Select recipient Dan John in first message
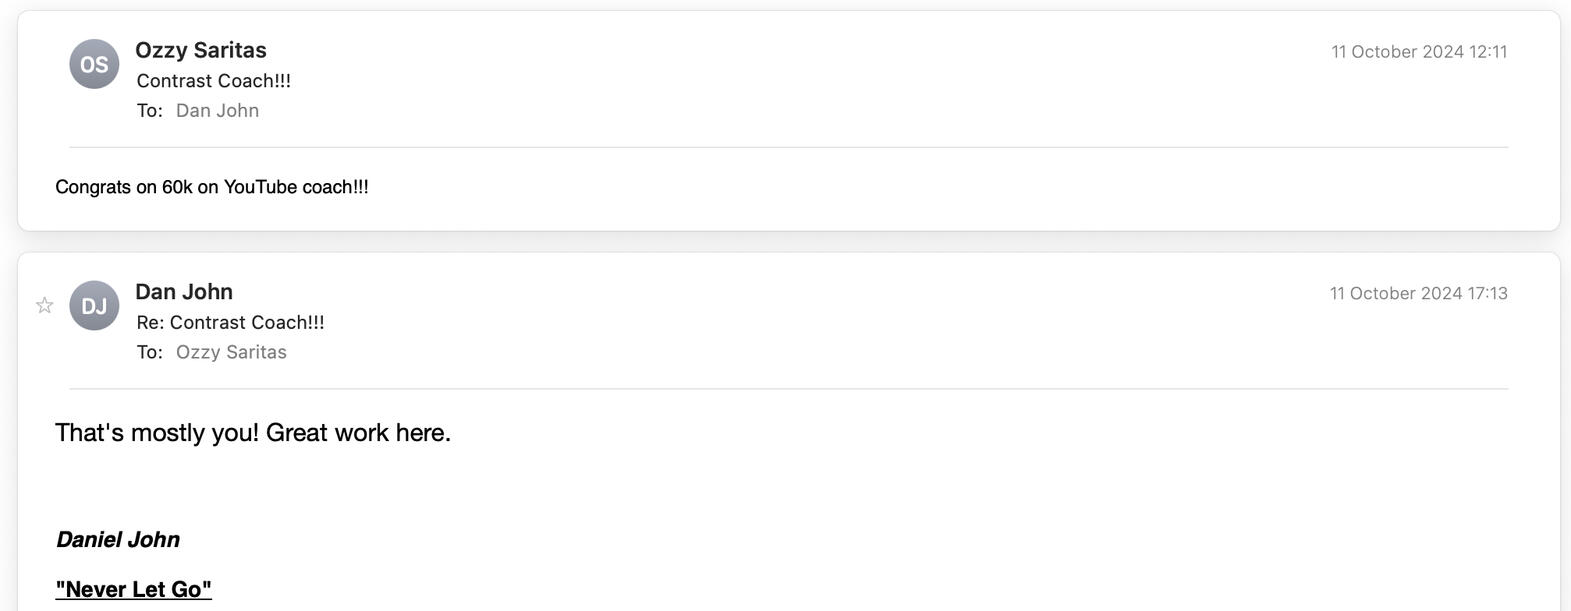1571x611 pixels. (217, 111)
